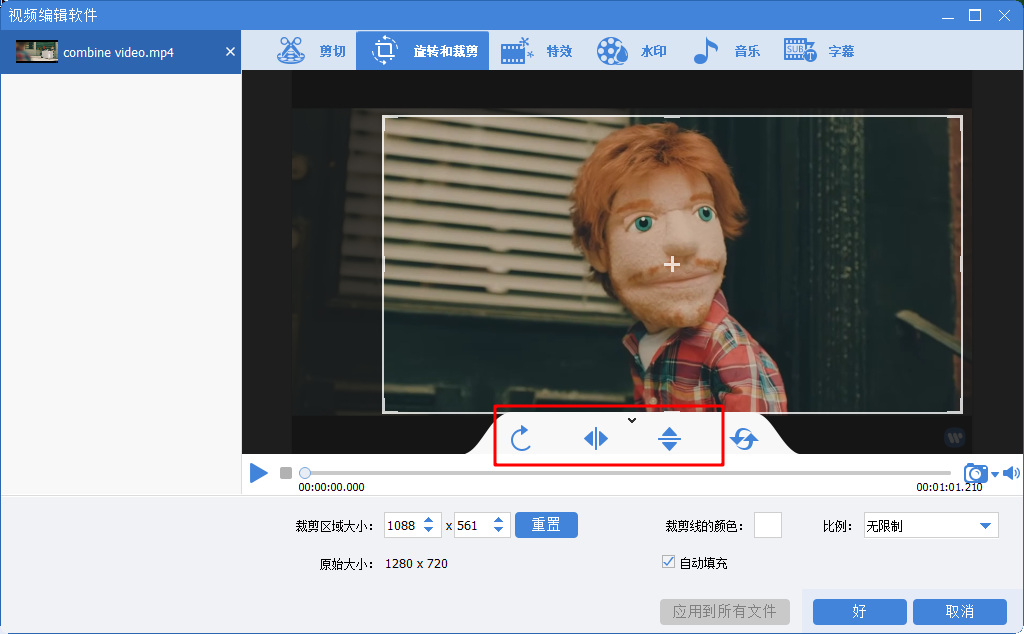Click the playback progress slider handle
The image size is (1024, 634).
click(305, 473)
